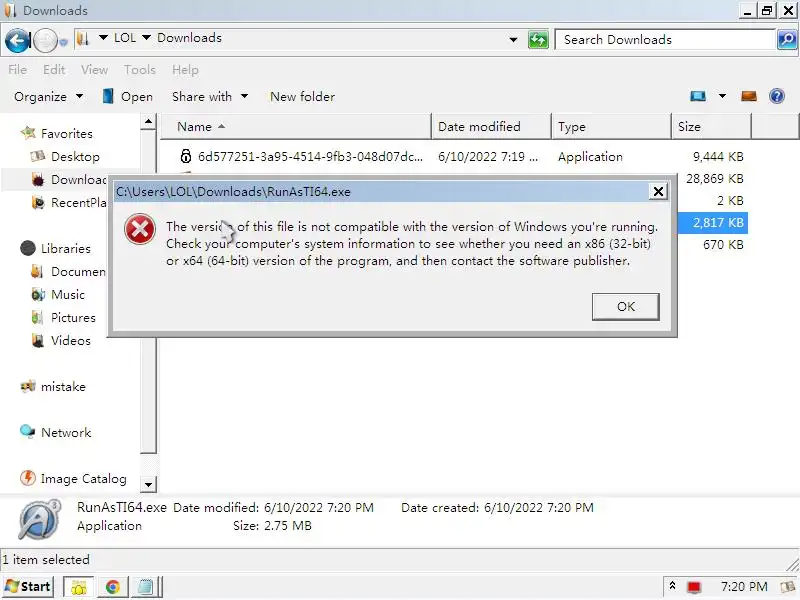800x600 pixels.
Task: Open the Share with dropdown
Action: coord(210,96)
